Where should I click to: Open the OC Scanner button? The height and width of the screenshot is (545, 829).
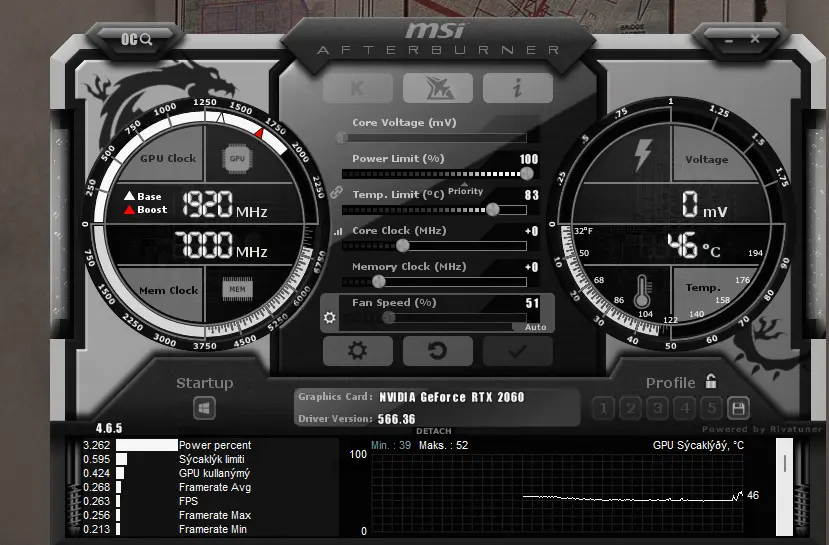[136, 40]
